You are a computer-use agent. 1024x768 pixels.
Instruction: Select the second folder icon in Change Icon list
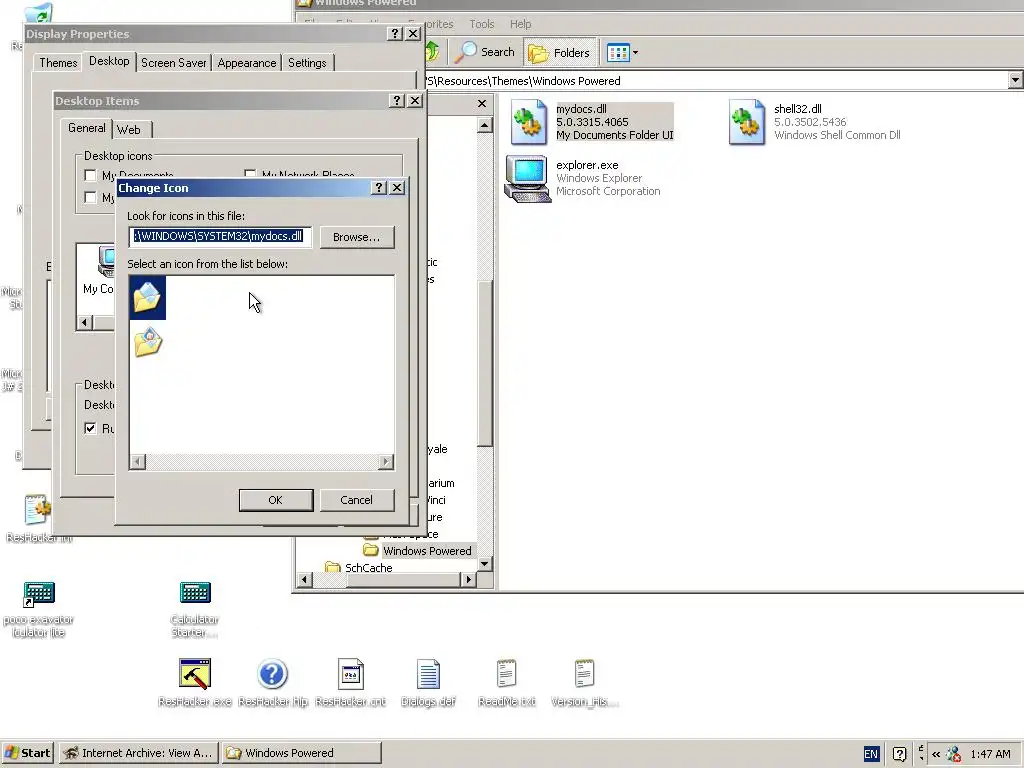pyautogui.click(x=148, y=342)
